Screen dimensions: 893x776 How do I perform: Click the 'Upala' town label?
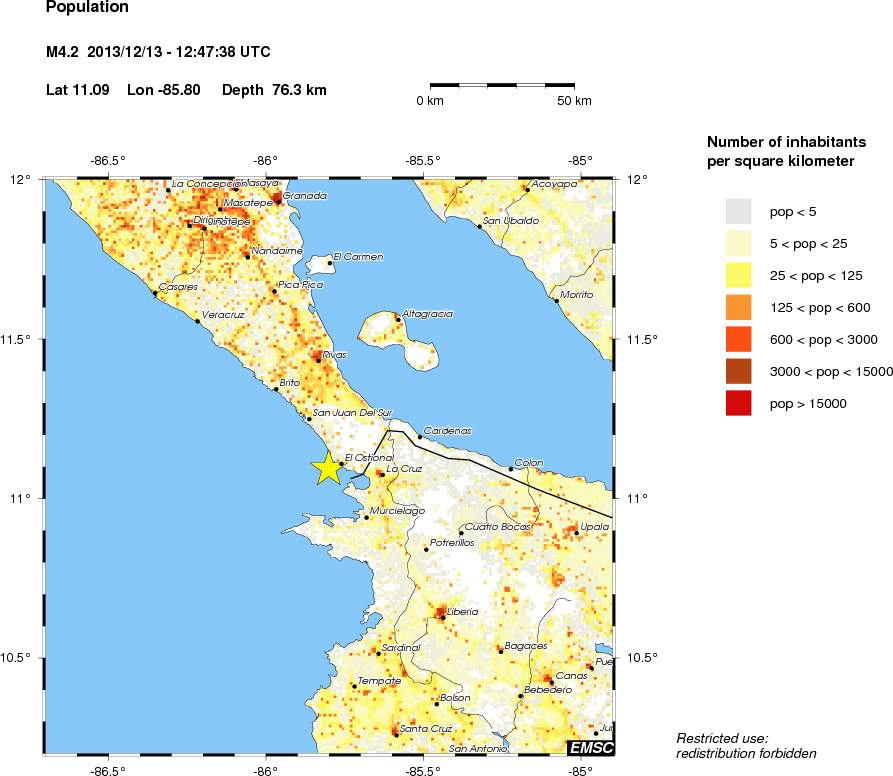[x=595, y=527]
